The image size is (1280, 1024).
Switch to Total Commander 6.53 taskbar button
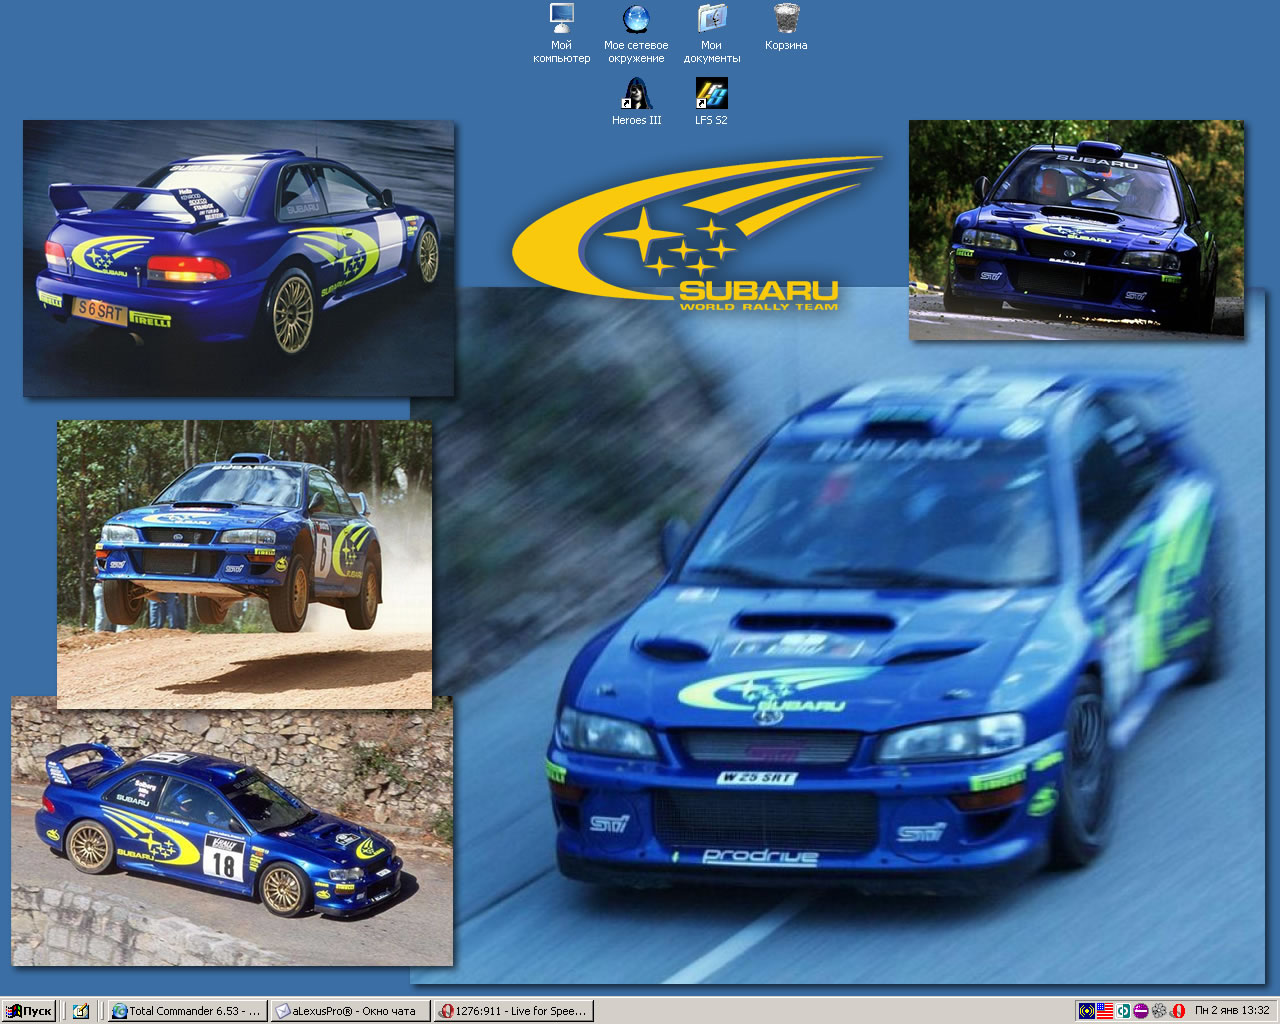click(187, 1011)
